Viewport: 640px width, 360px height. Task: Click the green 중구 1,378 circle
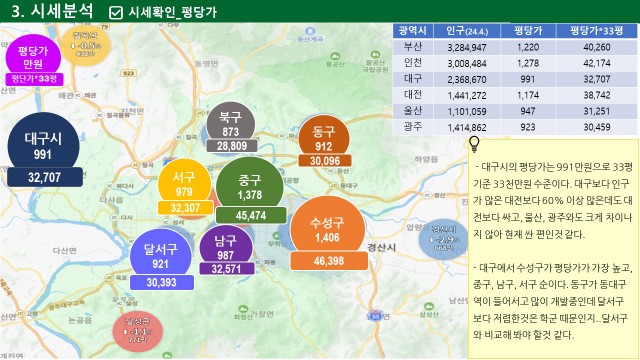coord(249,187)
